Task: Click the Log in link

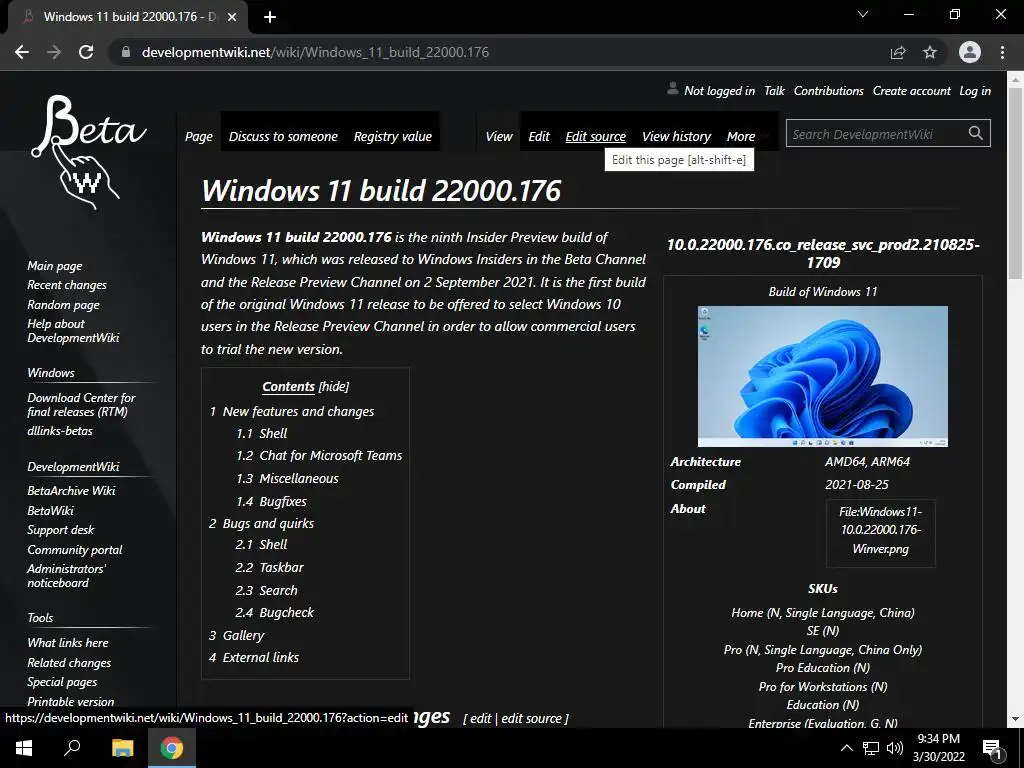Action: [x=975, y=91]
